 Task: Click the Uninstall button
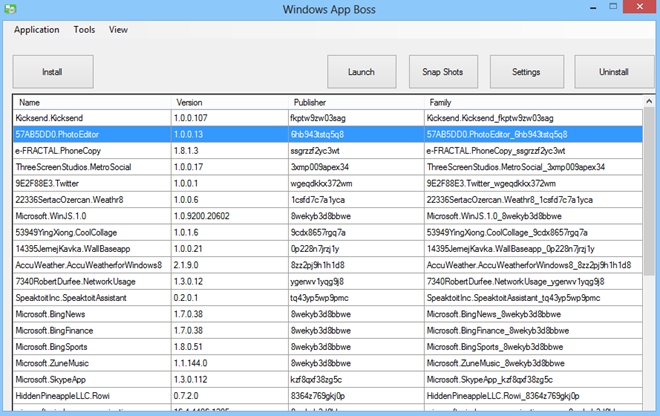click(x=614, y=72)
